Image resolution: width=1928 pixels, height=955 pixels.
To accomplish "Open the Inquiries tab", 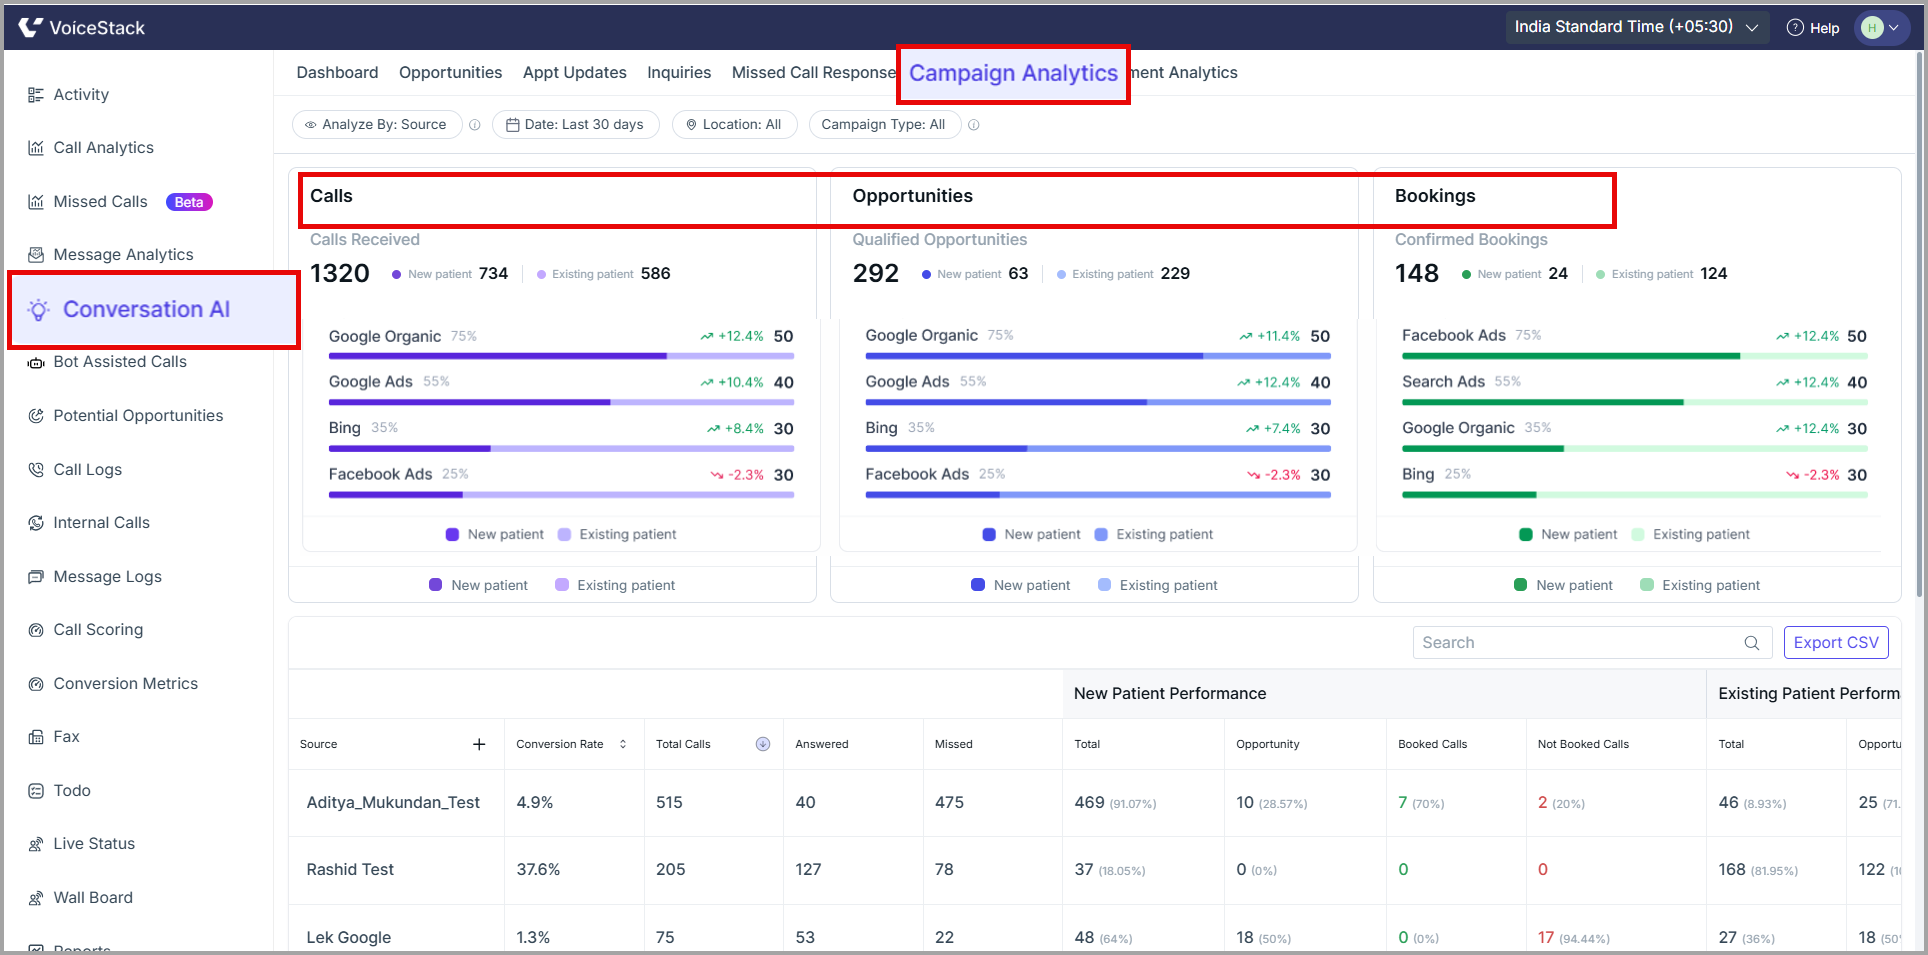I will click(679, 73).
